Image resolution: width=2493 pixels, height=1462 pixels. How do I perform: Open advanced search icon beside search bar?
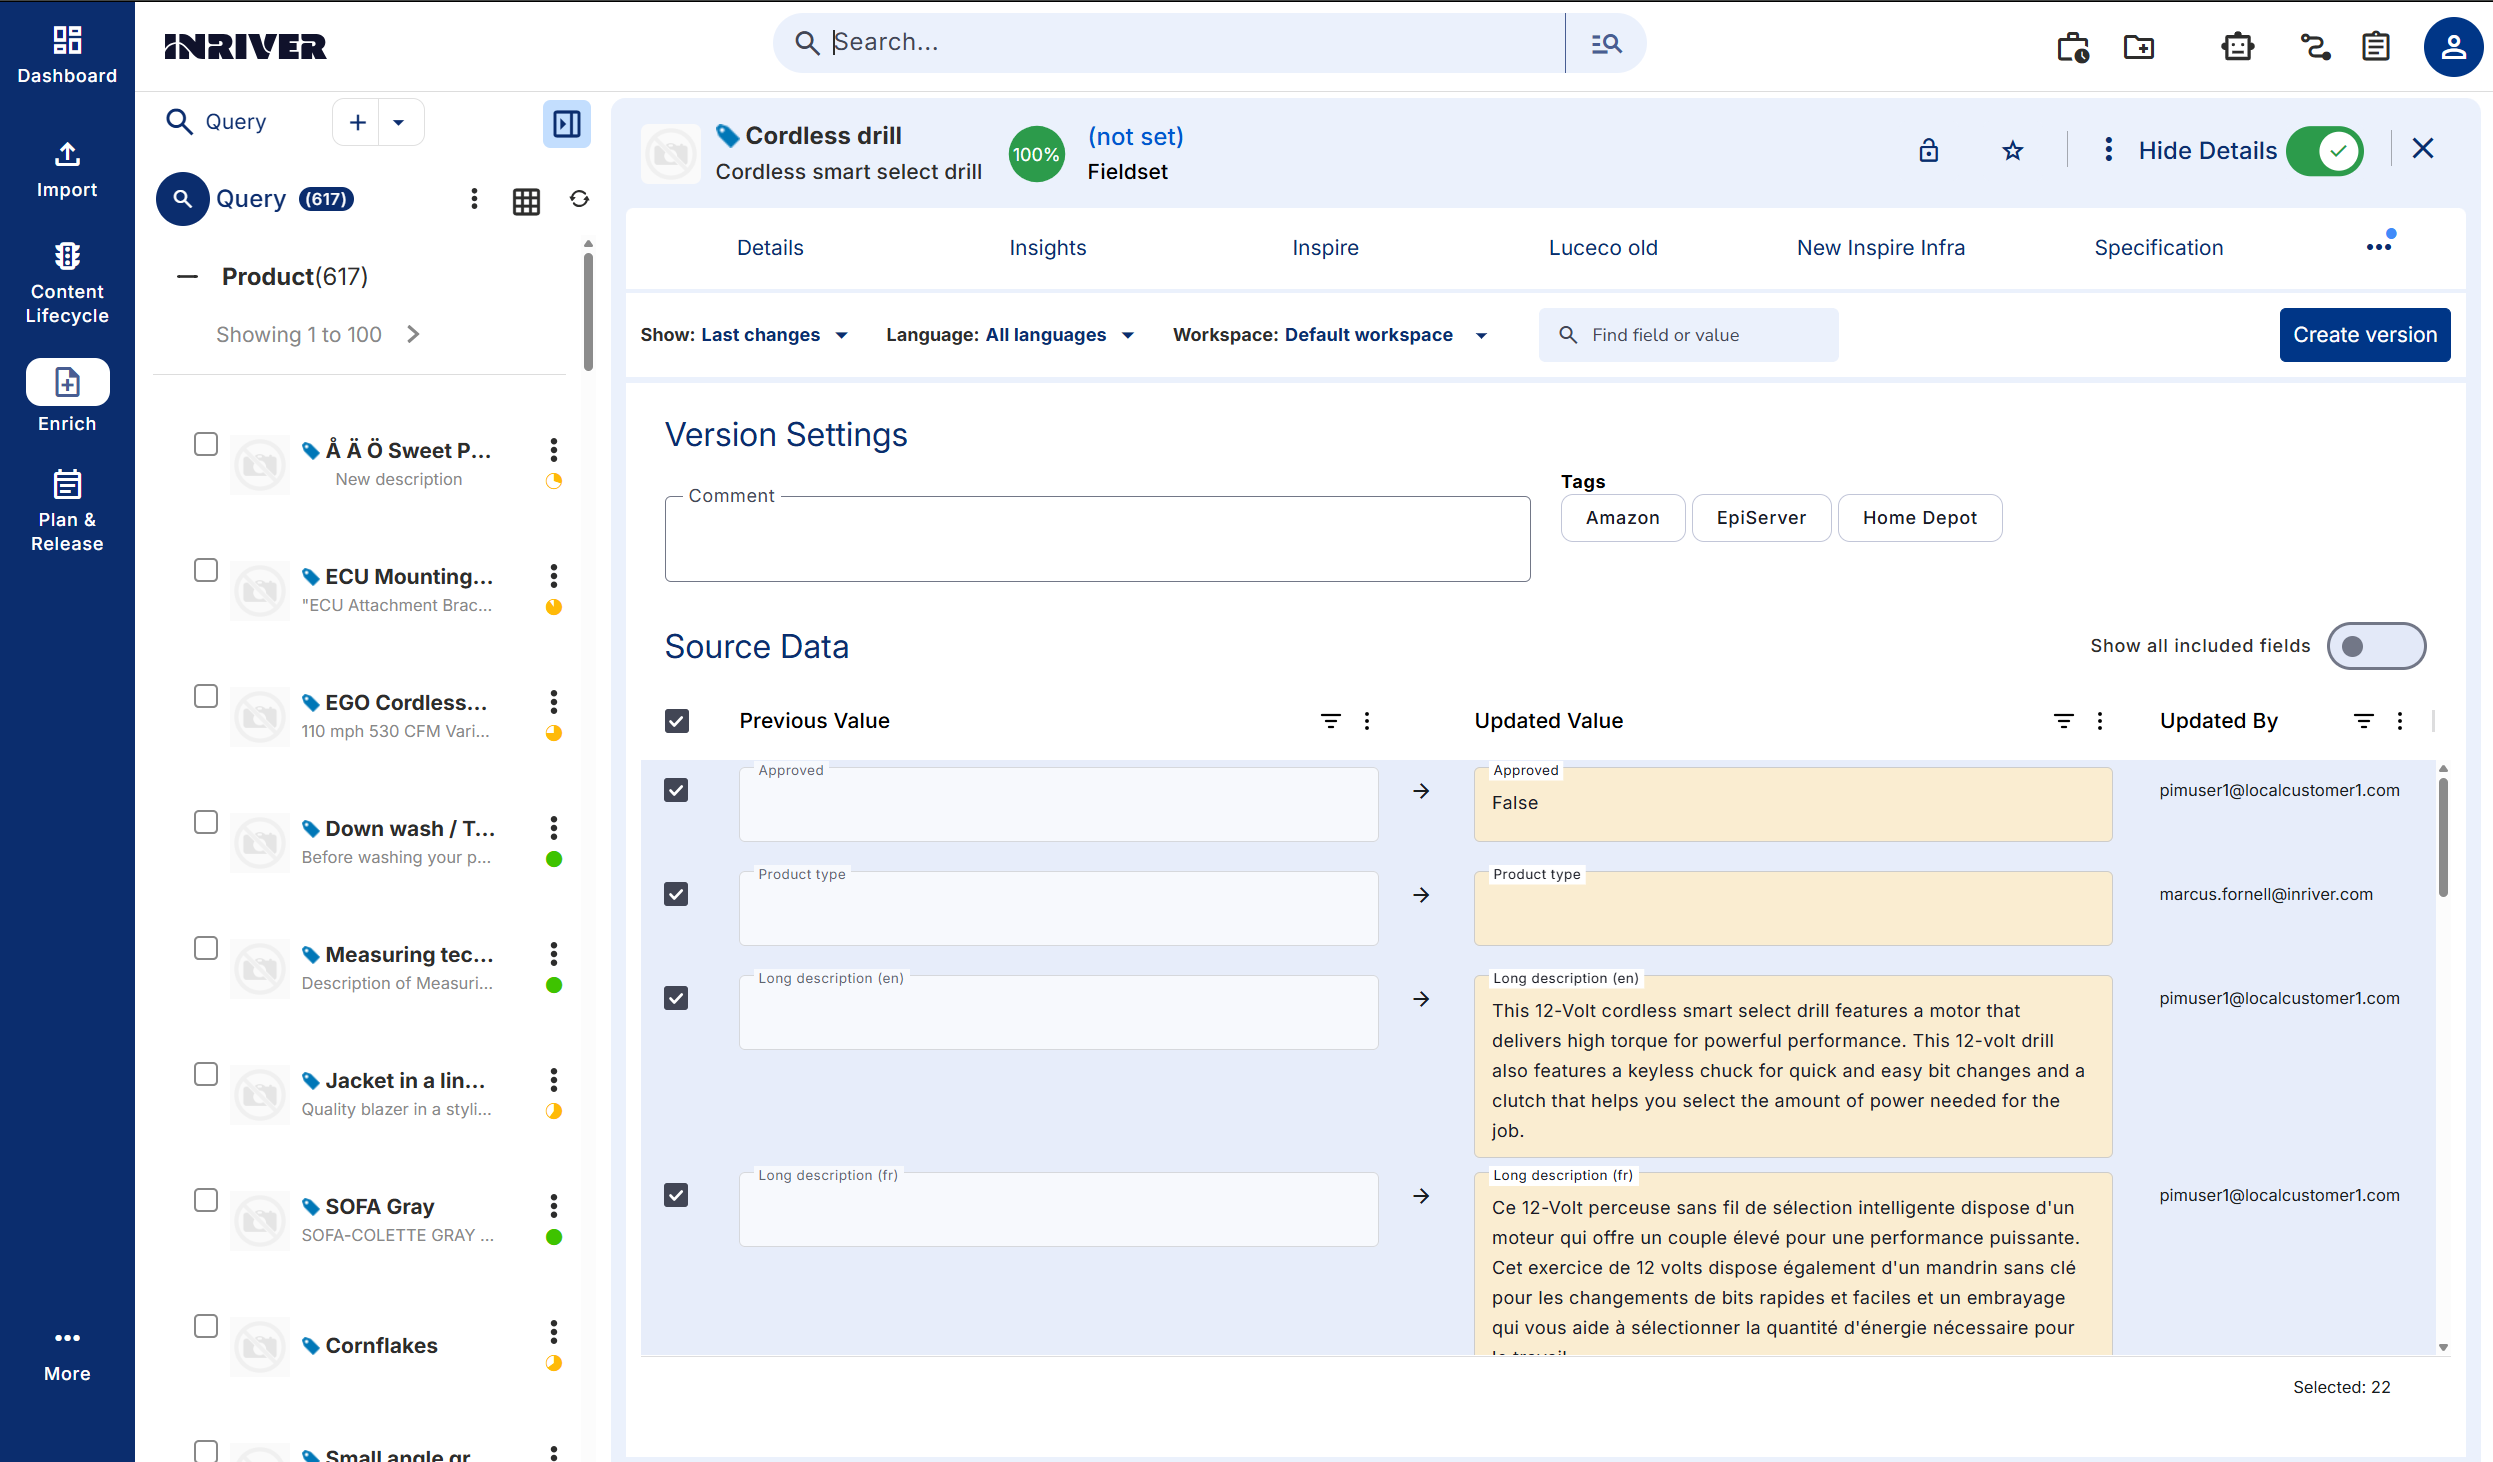[1606, 43]
